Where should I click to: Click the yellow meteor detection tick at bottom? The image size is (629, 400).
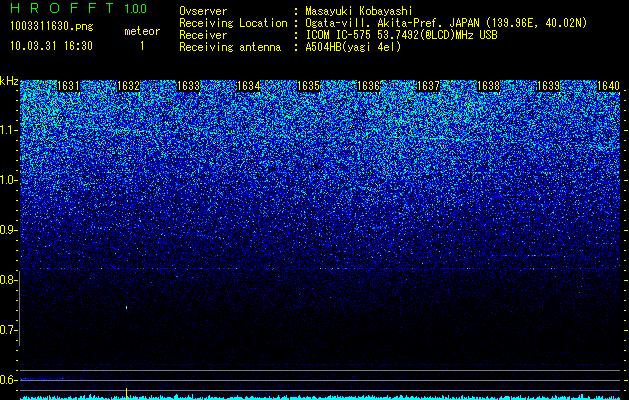pos(126,393)
